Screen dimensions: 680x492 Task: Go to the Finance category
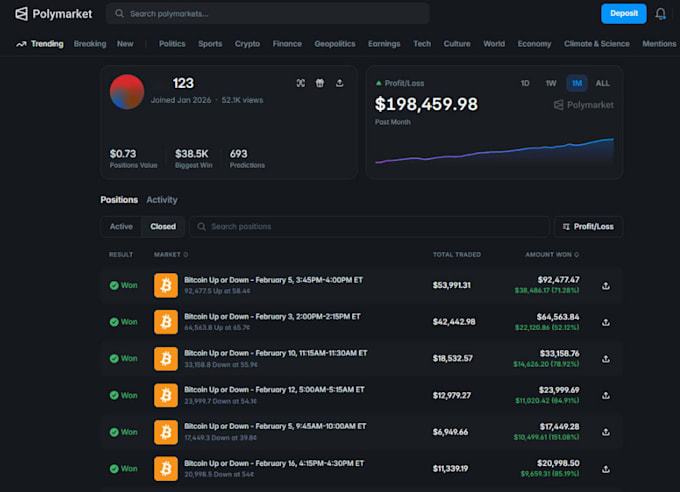coord(287,44)
